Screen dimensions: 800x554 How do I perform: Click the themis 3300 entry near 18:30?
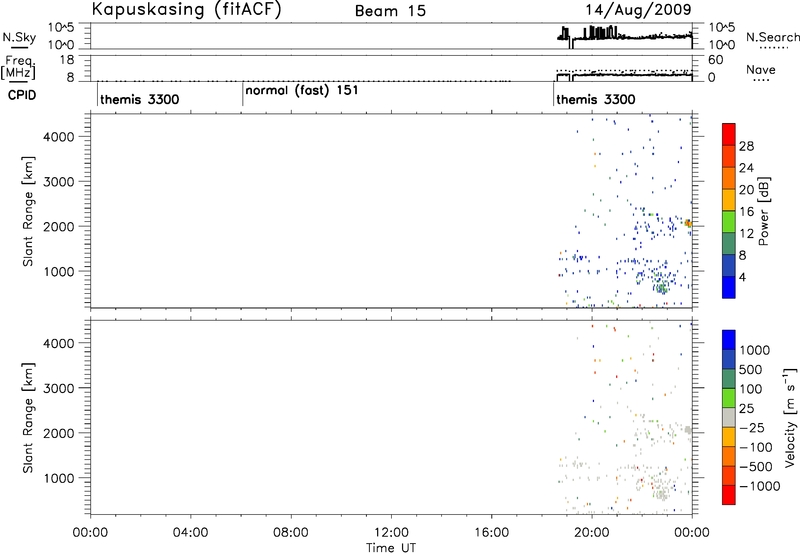point(596,99)
